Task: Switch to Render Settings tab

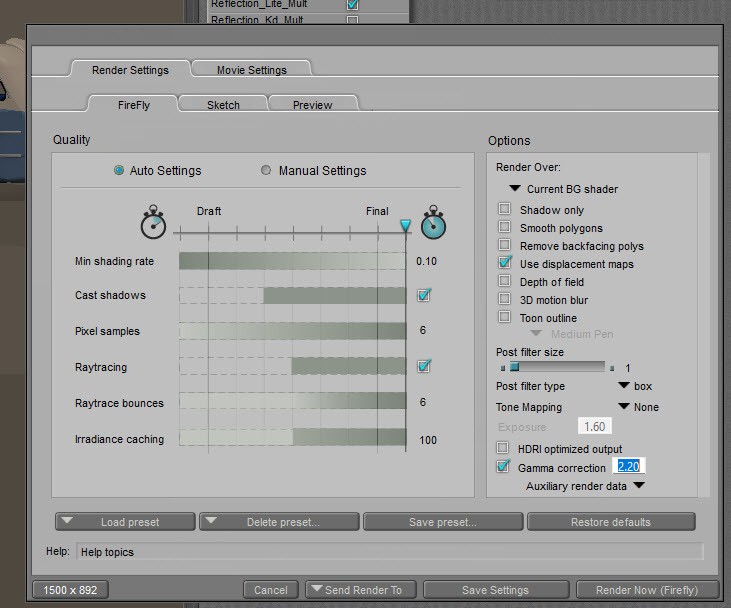Action: [x=130, y=69]
